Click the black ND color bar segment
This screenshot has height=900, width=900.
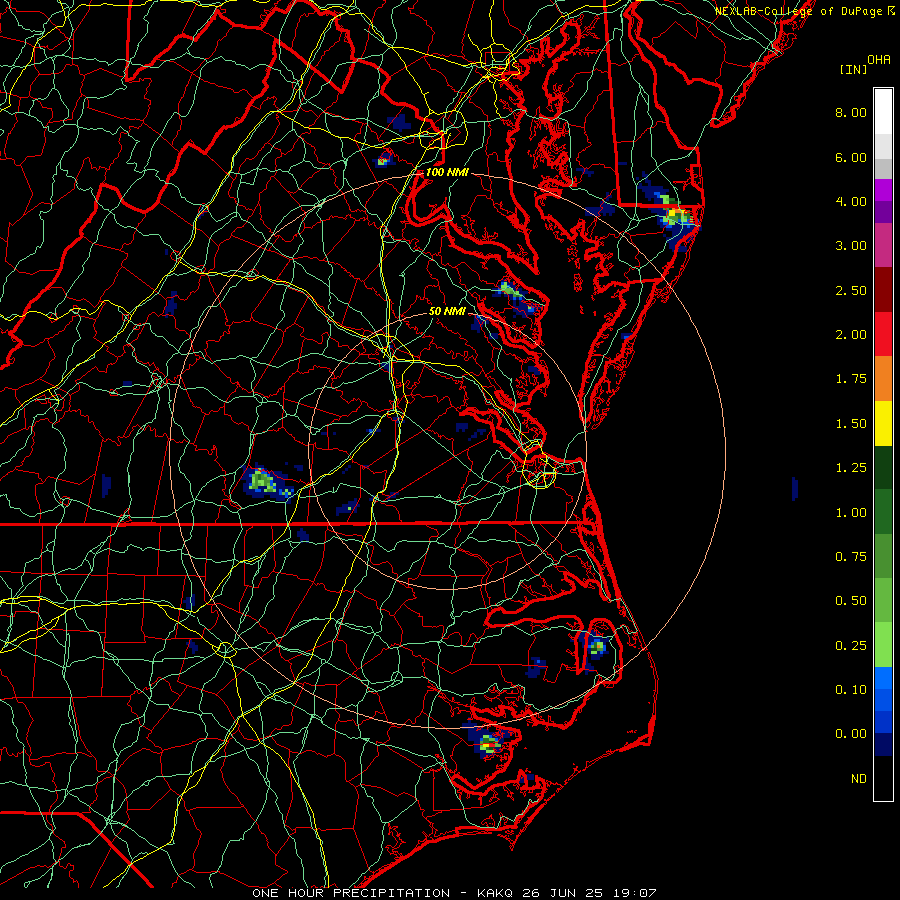(x=883, y=778)
